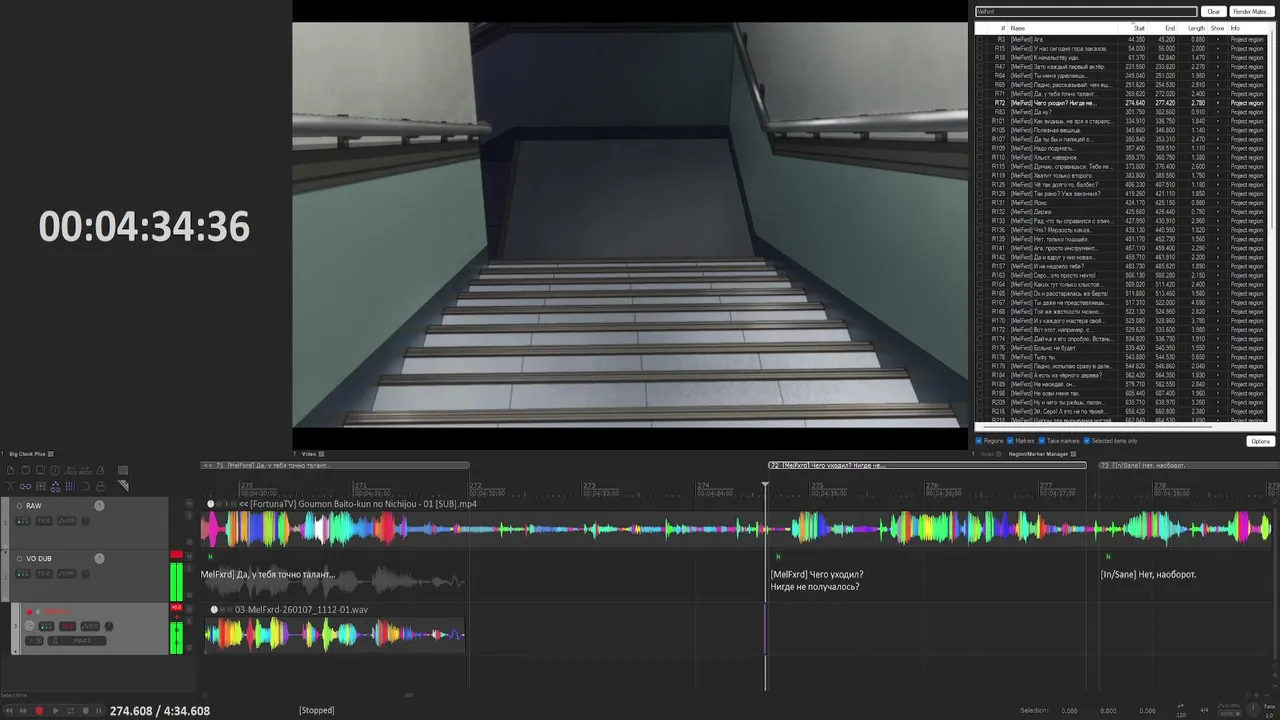
Task: Click the New Project page icon in toolbar
Action: tap(10, 470)
